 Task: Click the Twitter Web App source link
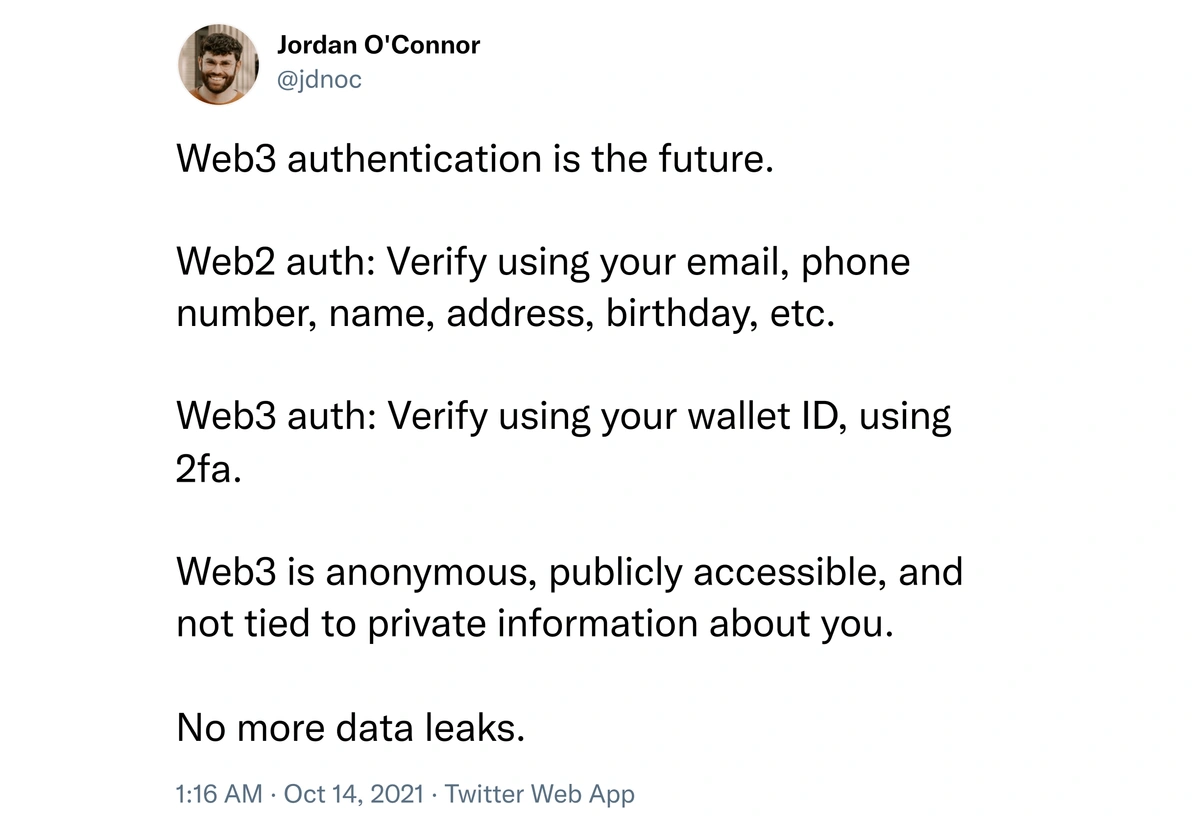(x=539, y=794)
